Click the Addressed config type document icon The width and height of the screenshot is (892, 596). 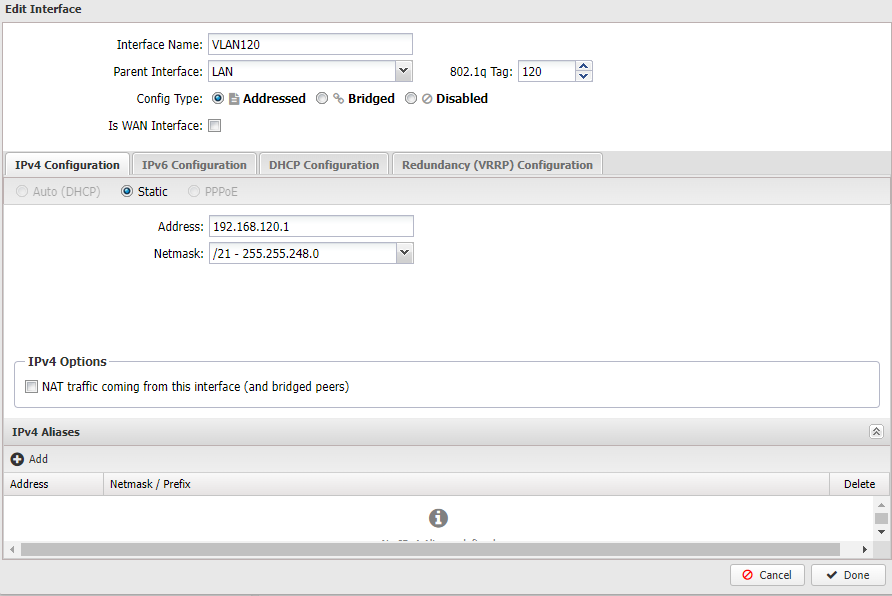click(232, 98)
